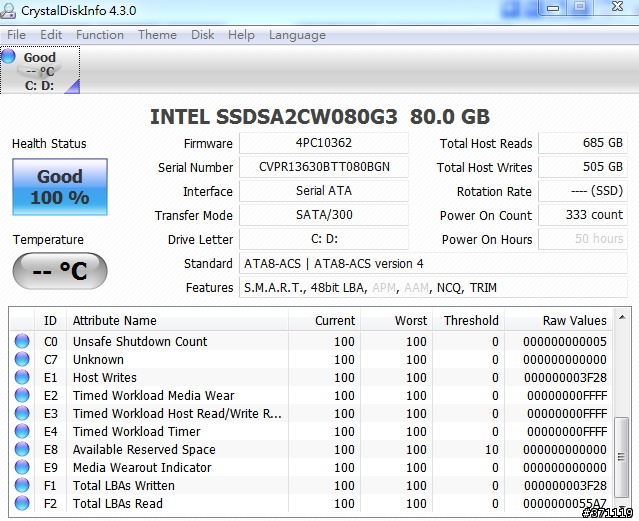
Task: Click the temperature -- °C indicator
Action: pos(60,271)
